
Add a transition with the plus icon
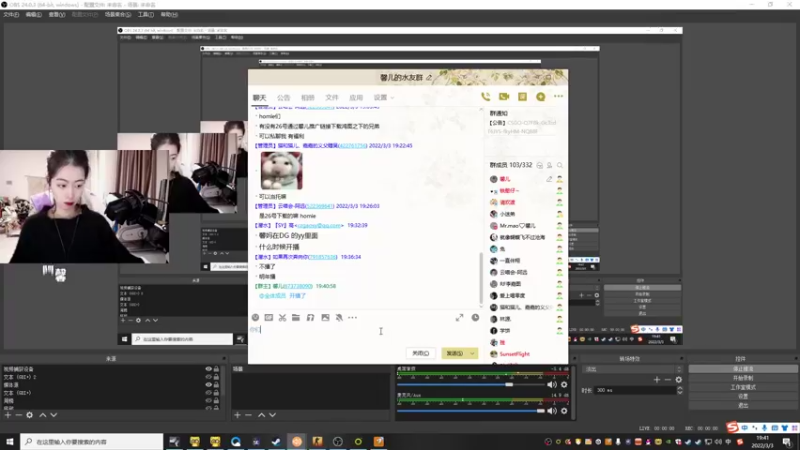click(657, 380)
